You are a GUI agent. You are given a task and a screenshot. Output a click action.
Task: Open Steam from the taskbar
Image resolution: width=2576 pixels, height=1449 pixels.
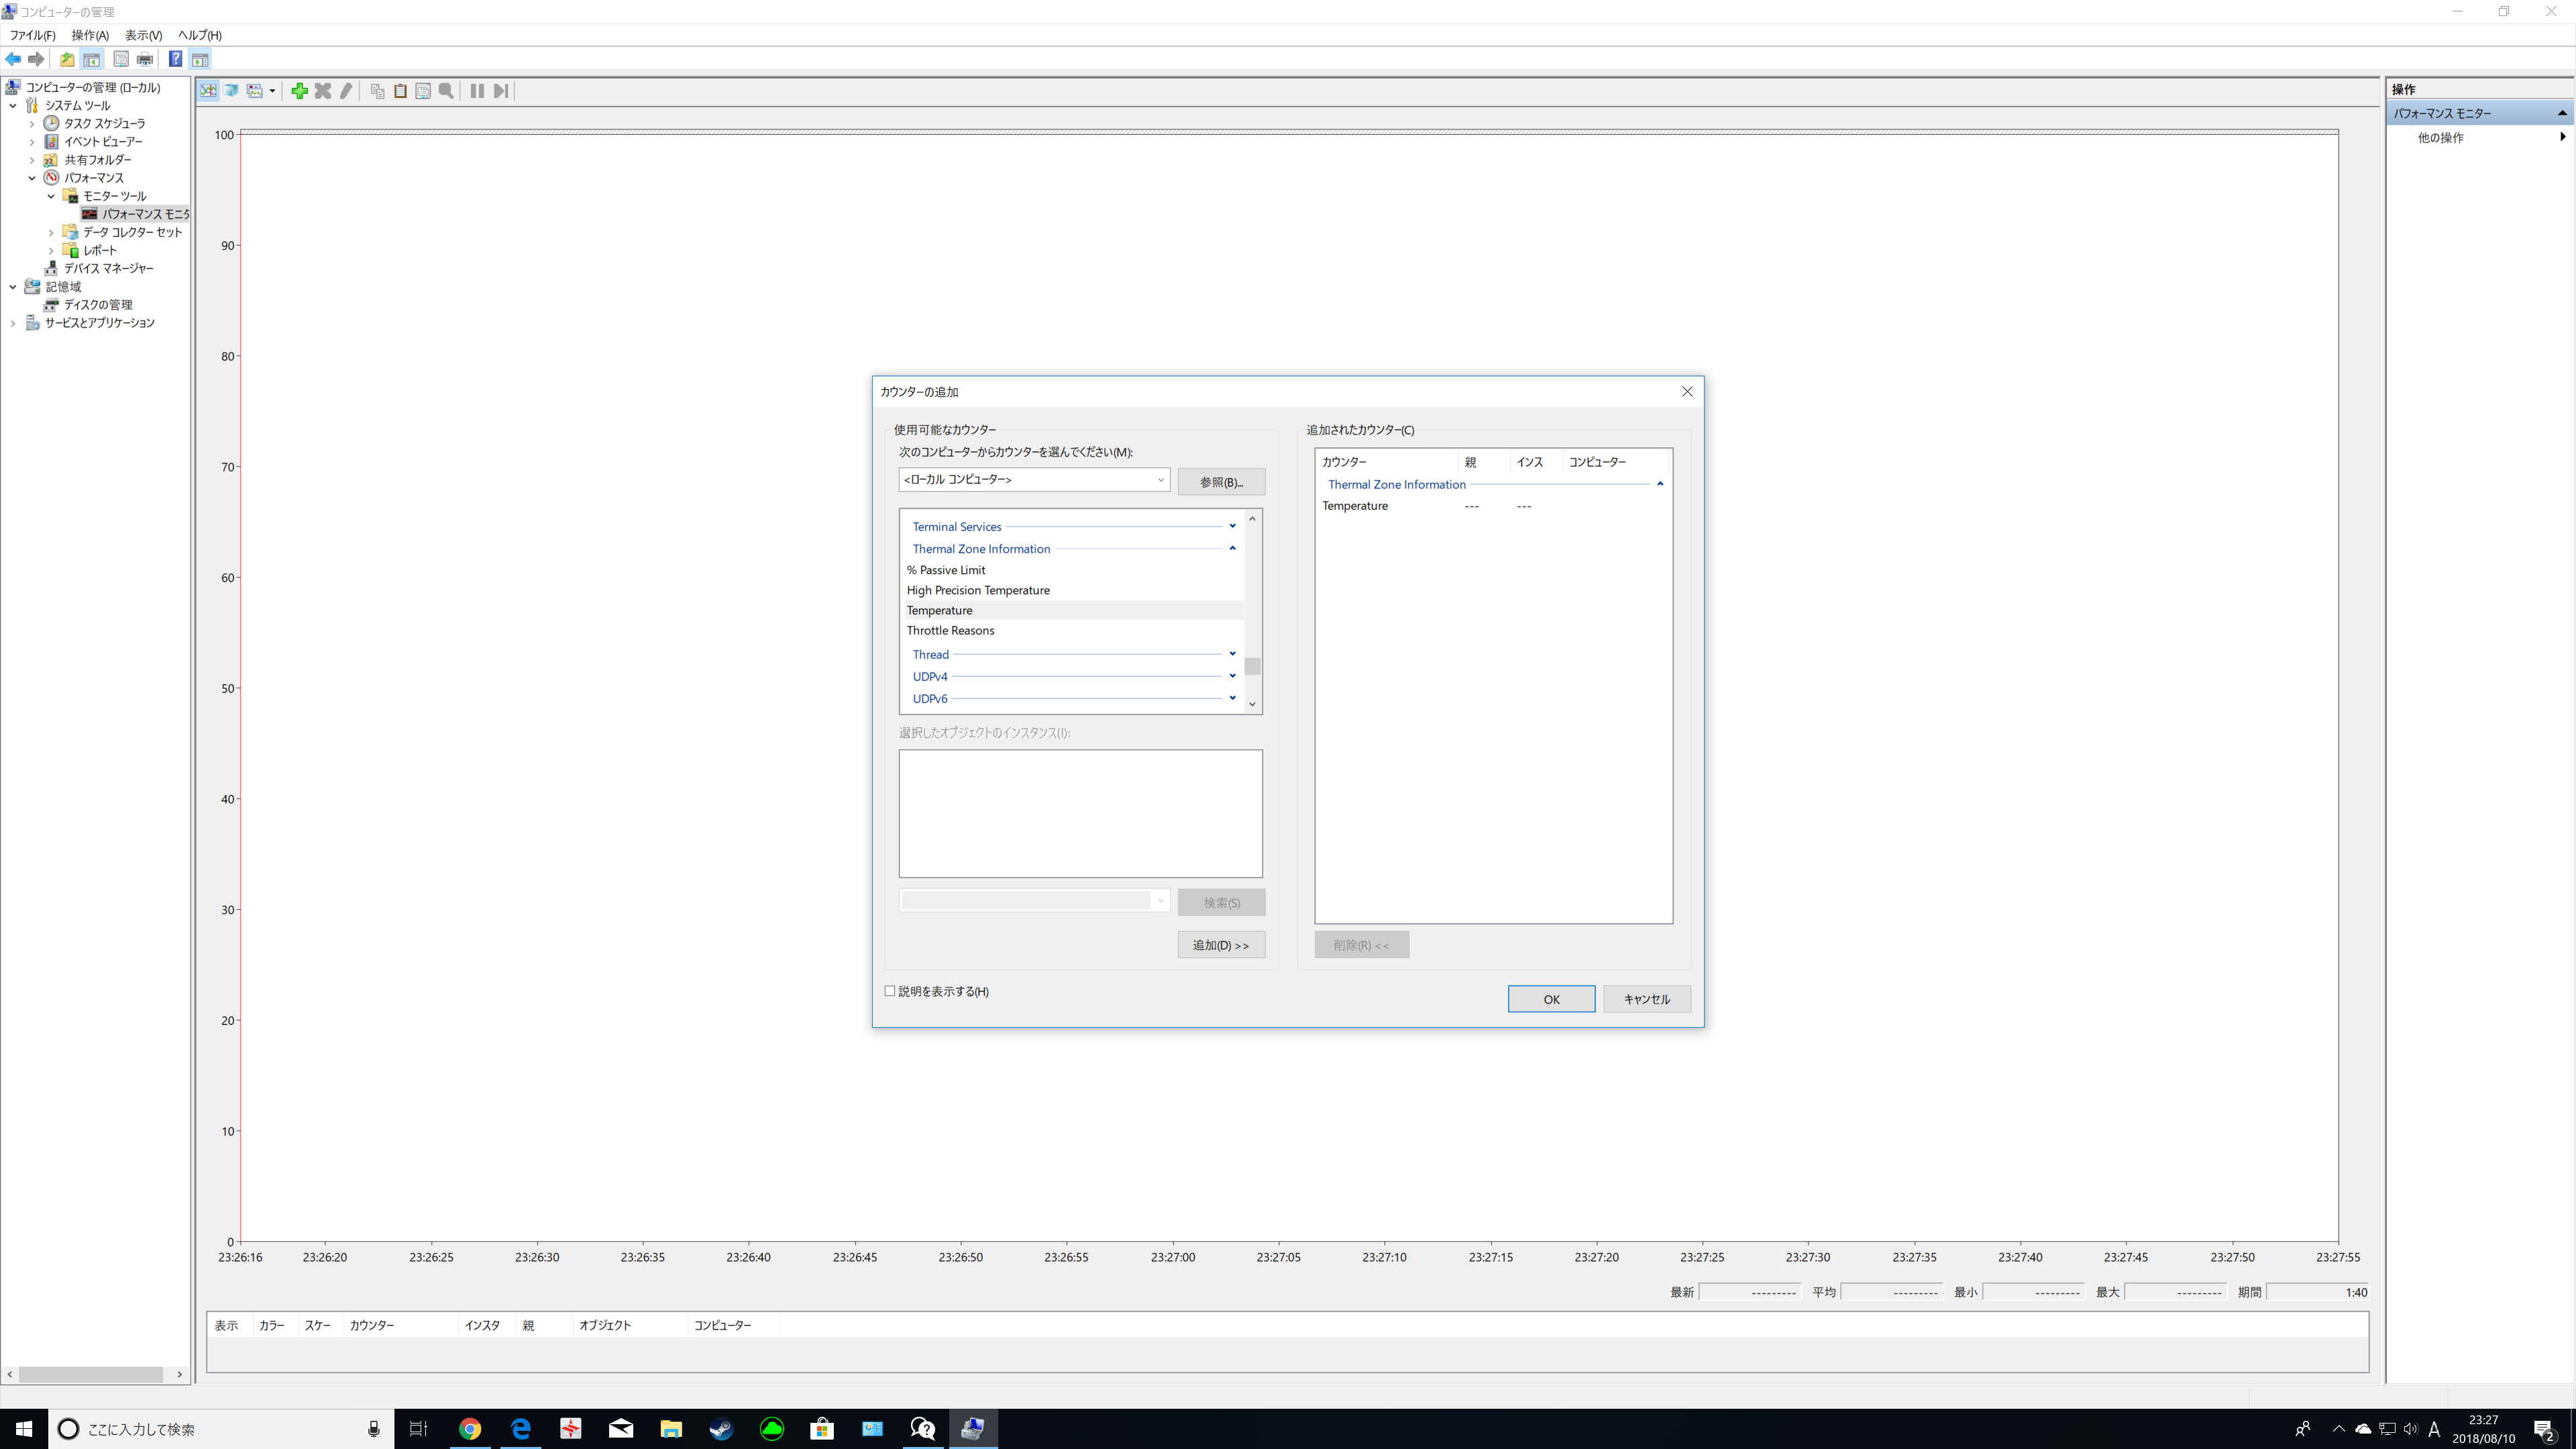pos(721,1429)
